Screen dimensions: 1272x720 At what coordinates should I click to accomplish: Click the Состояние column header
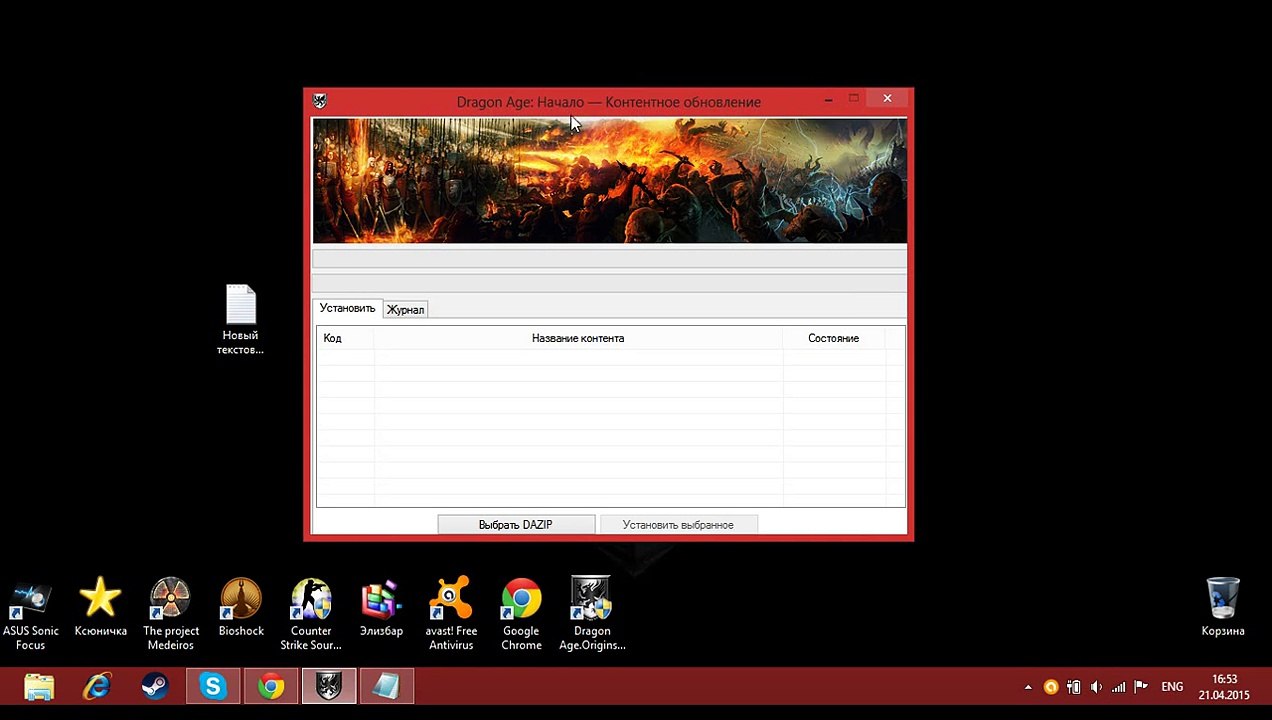(834, 339)
